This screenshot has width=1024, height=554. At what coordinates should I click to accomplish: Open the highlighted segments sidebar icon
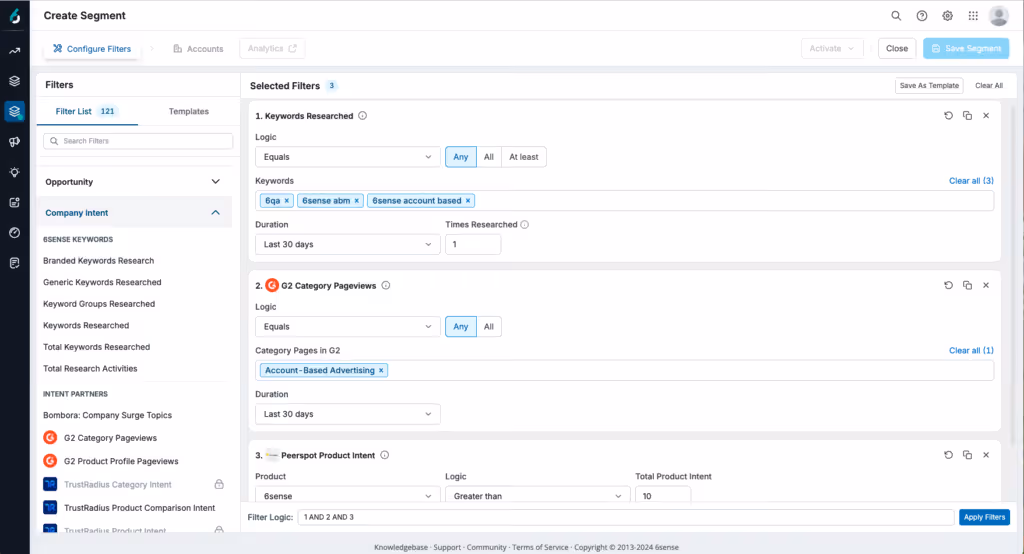[14, 111]
